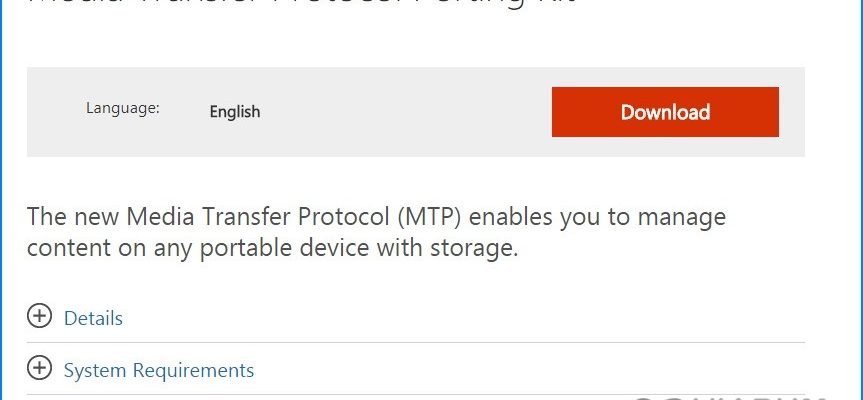Viewport: 863px width, 400px height.
Task: Click empty space right of Details row
Action: pyautogui.click(x=463, y=318)
